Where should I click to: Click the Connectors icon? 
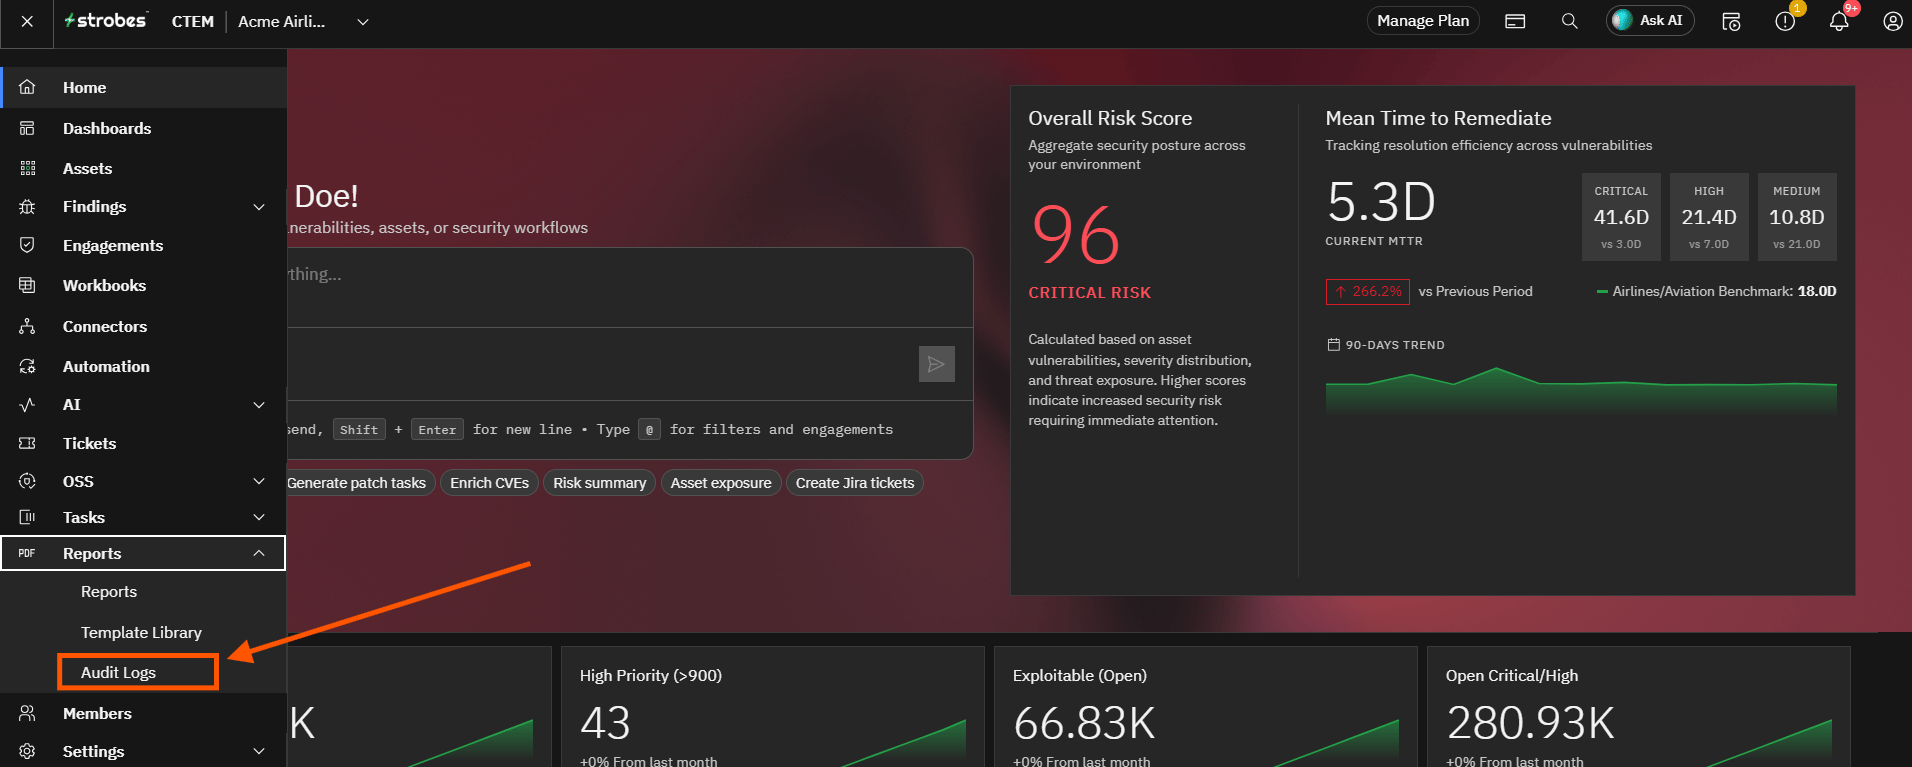[x=27, y=326]
